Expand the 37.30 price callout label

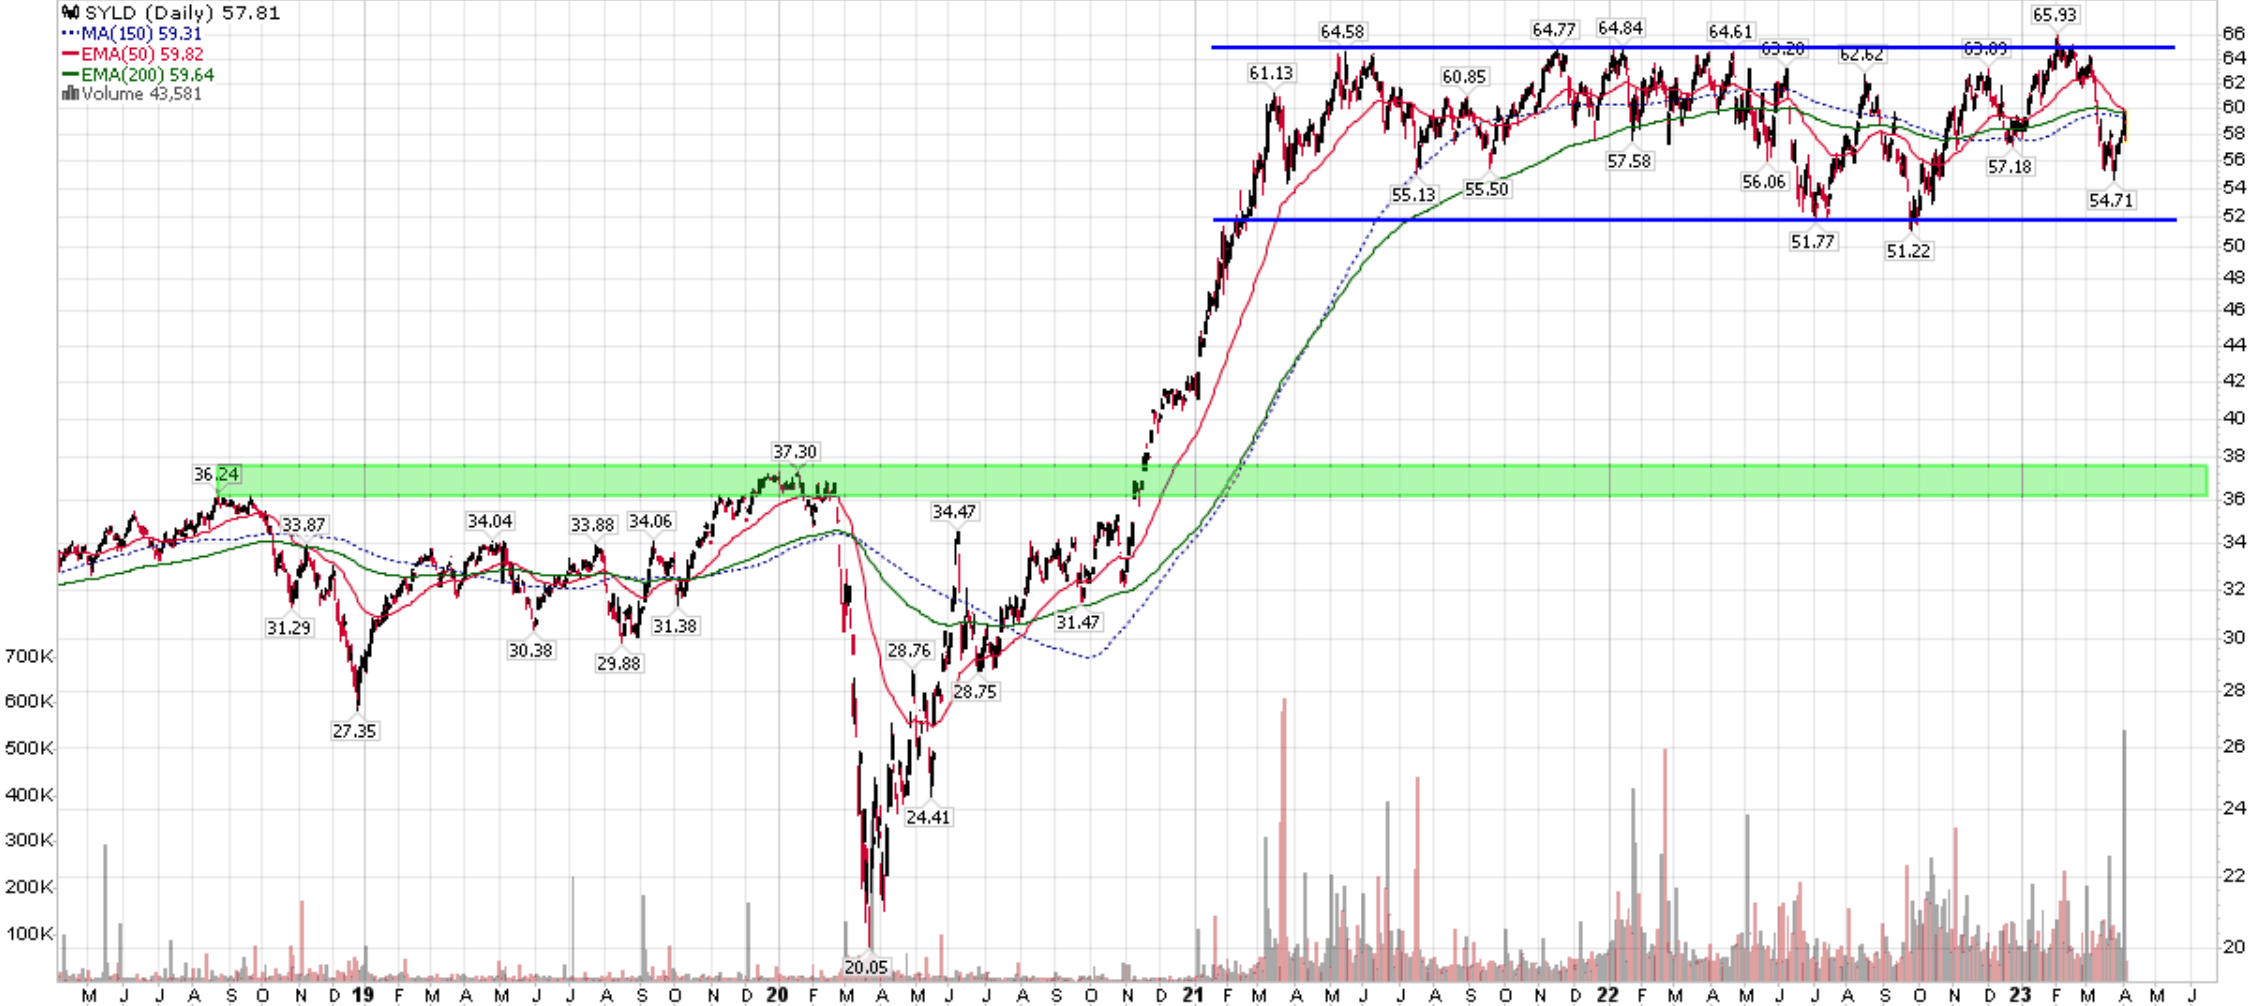795,452
